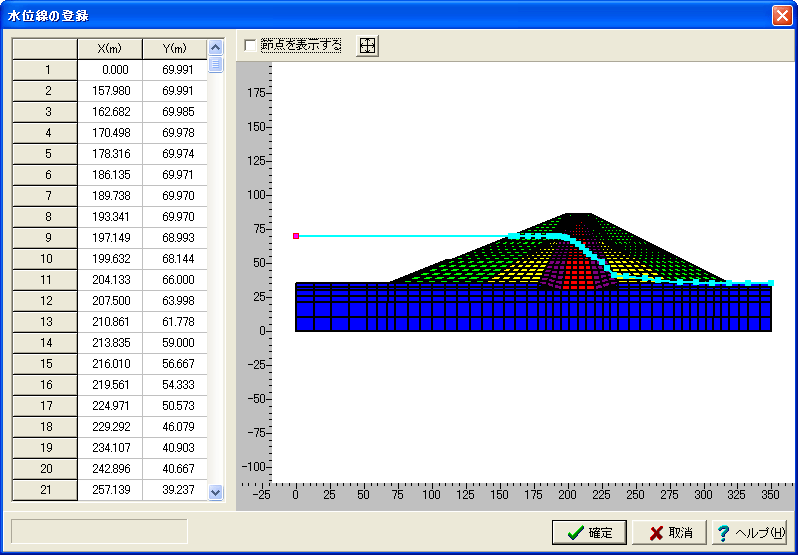
Task: Click Y cell with value 69.974
Action: [175, 154]
